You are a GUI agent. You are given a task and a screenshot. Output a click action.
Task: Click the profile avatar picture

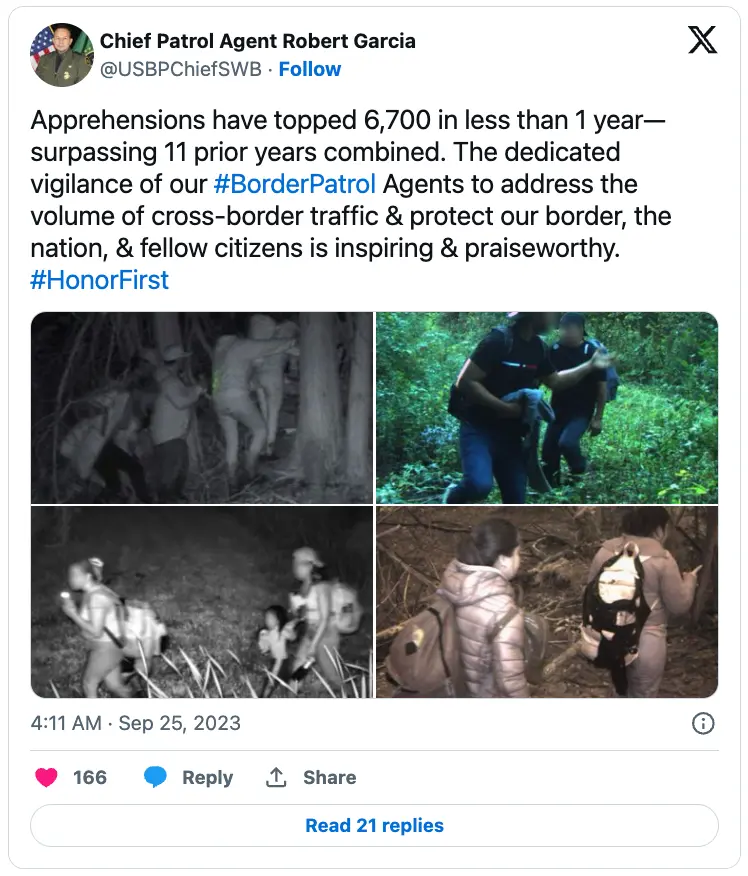[x=61, y=55]
